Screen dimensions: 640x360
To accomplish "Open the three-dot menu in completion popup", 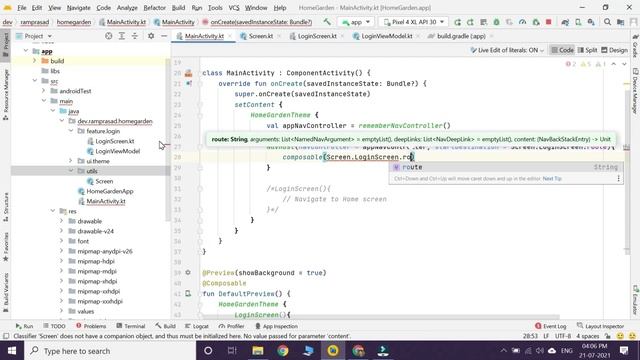I will pyautogui.click(x=618, y=178).
